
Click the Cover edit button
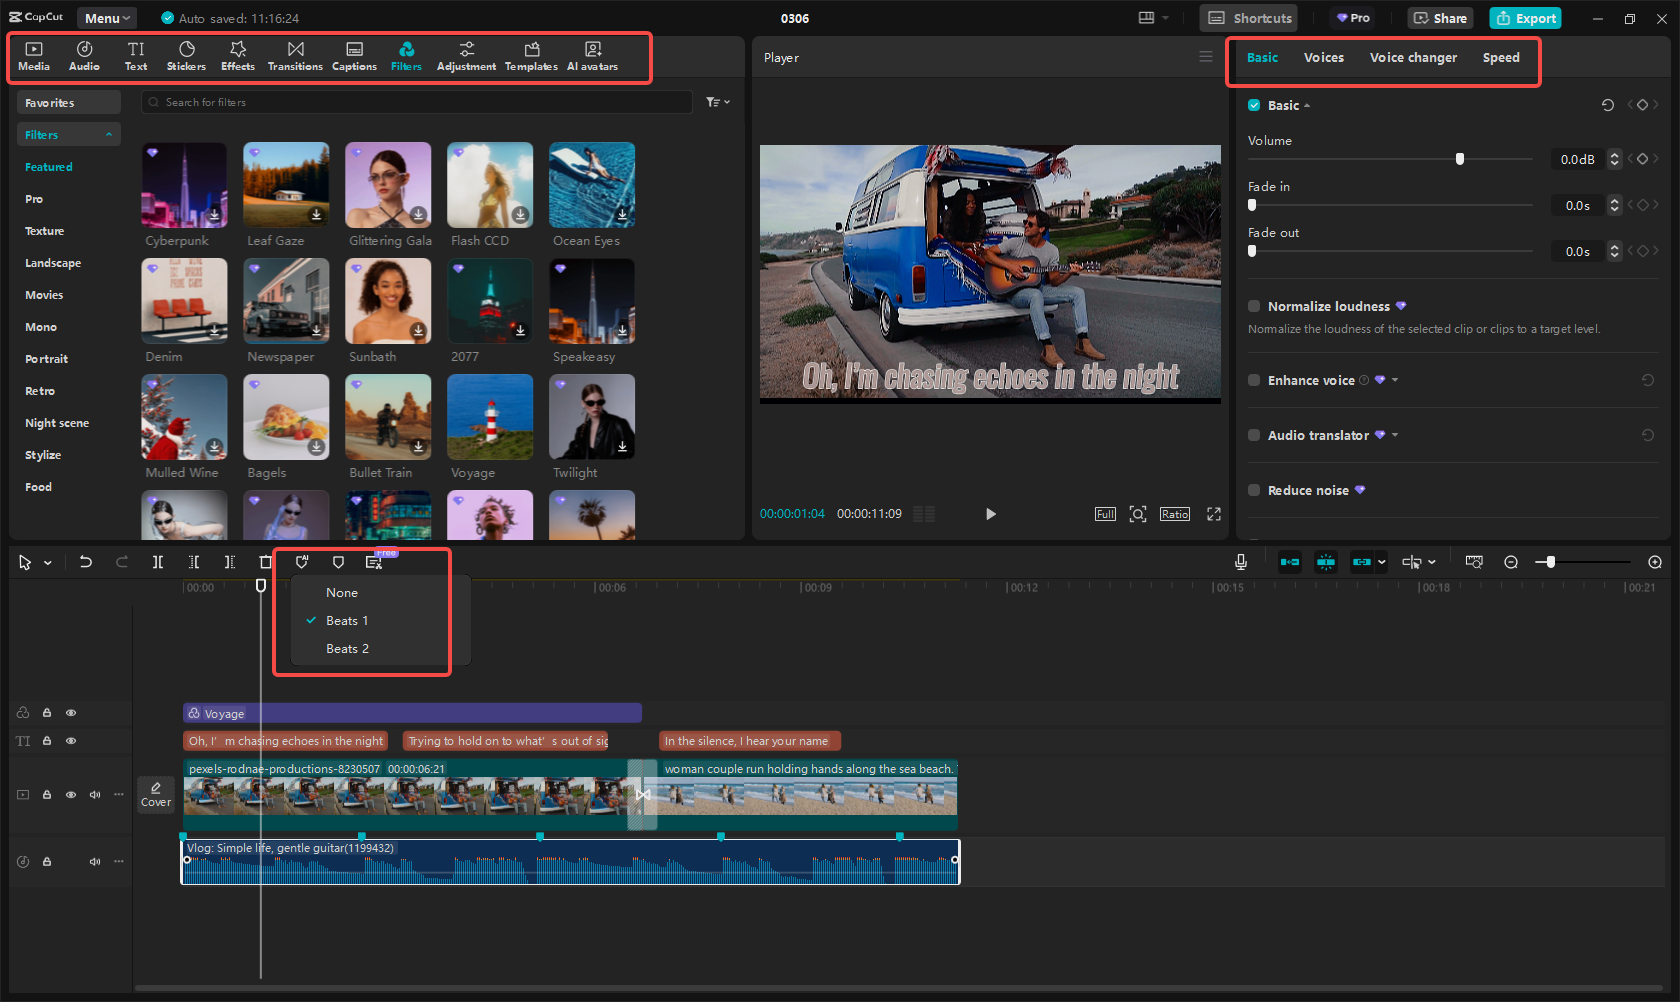tap(156, 794)
